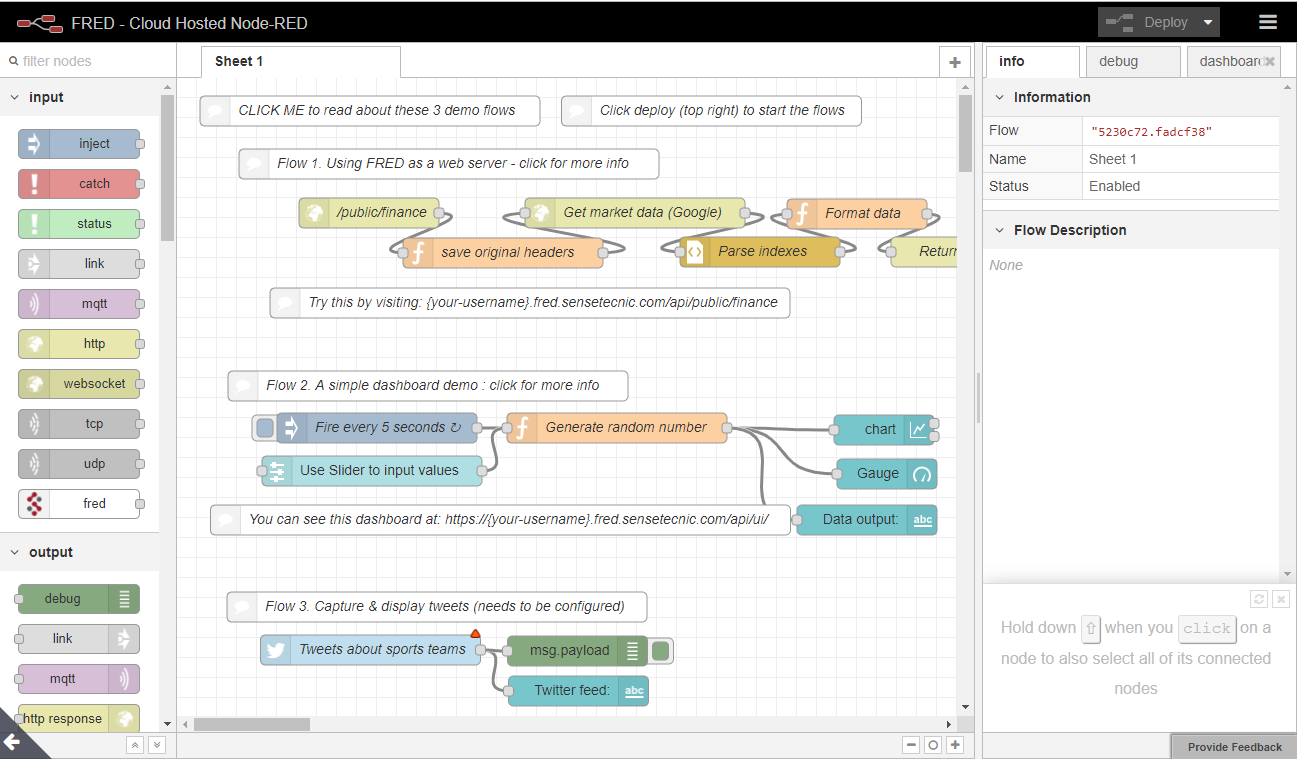Select the udp input node

(x=79, y=463)
